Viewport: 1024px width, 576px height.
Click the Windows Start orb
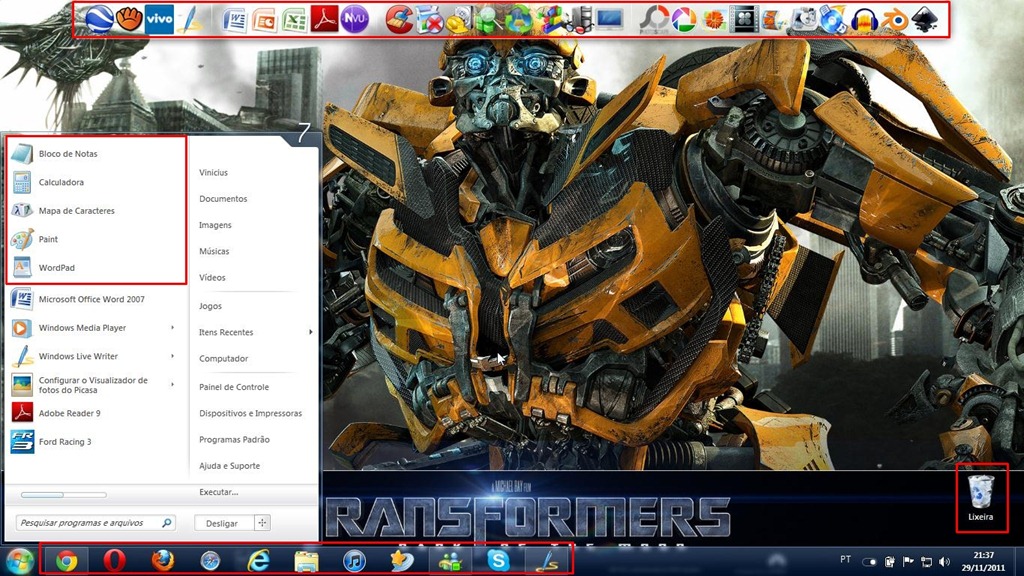click(20, 561)
